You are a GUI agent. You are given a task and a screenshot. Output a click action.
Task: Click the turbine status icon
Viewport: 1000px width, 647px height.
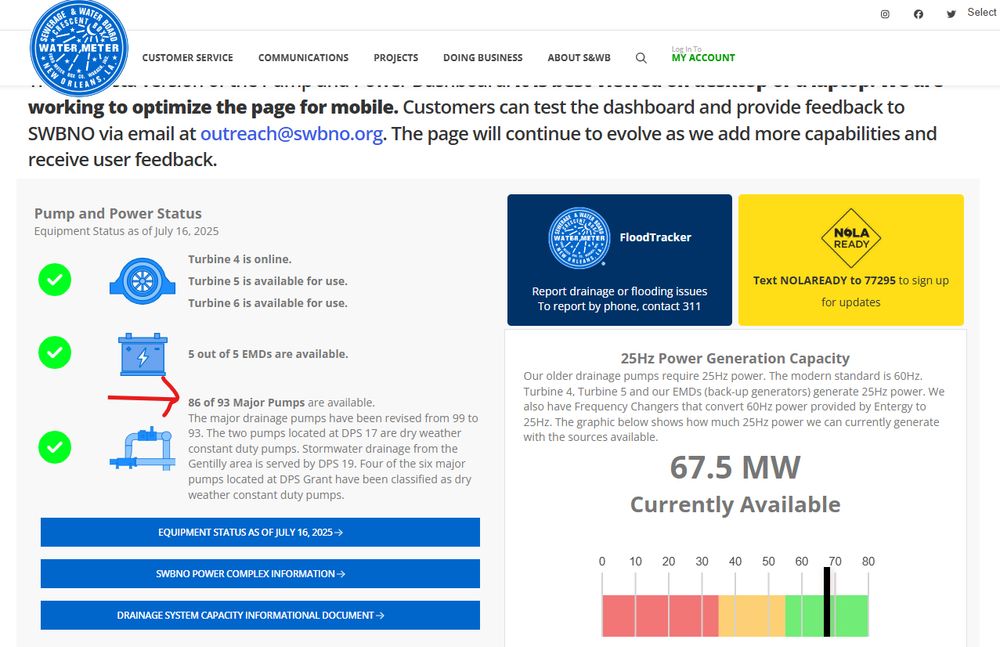pos(142,281)
